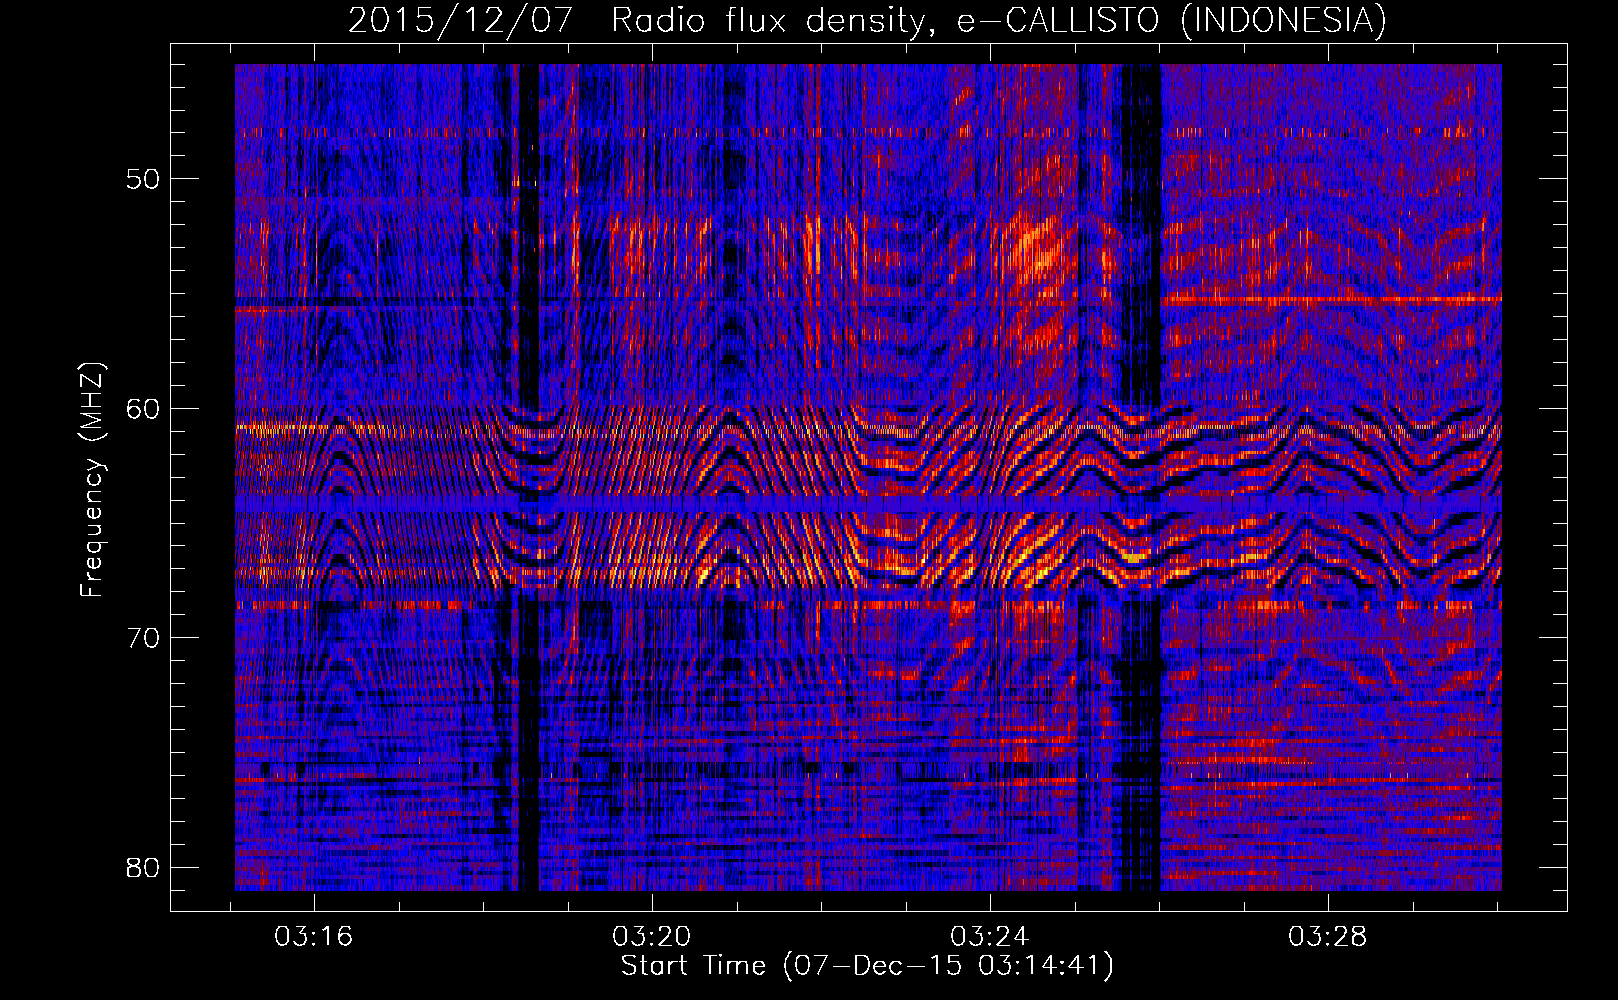The width and height of the screenshot is (1618, 1000).
Task: Click the 'Start Time (07-Dec-15 03:14:41)' label
Action: coord(867,966)
